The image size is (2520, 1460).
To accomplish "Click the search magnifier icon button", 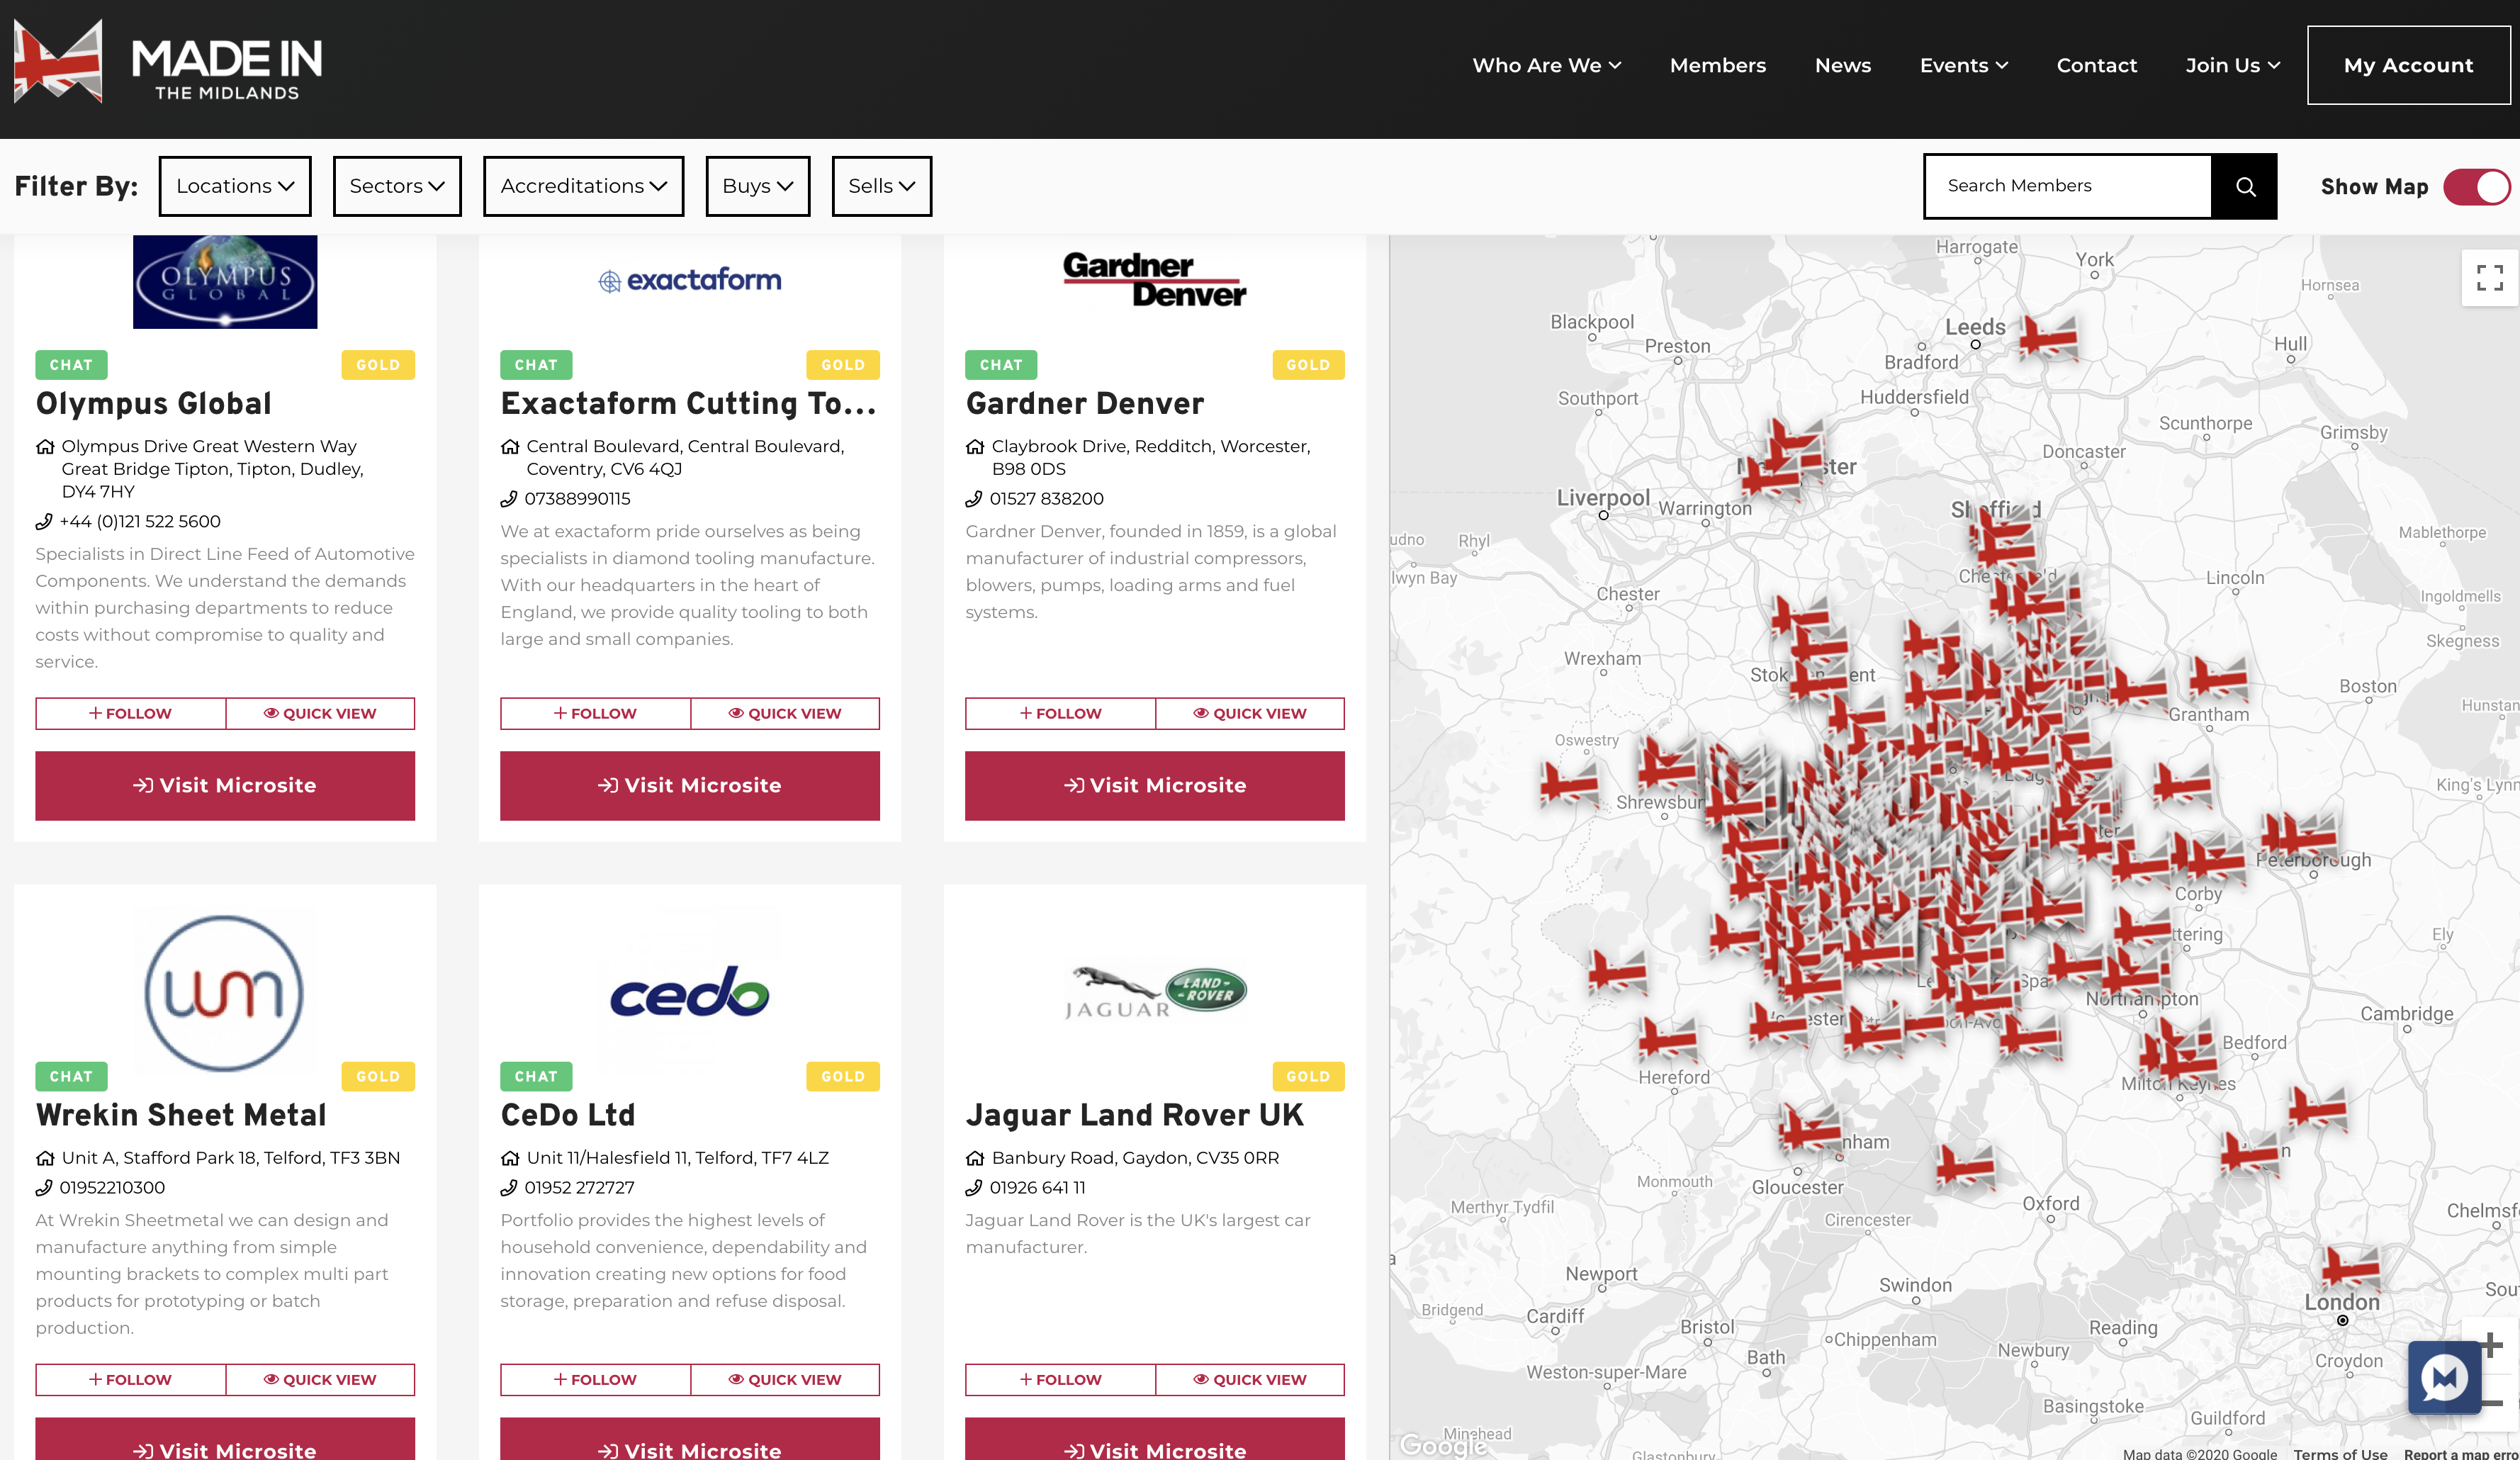I will click(2245, 186).
